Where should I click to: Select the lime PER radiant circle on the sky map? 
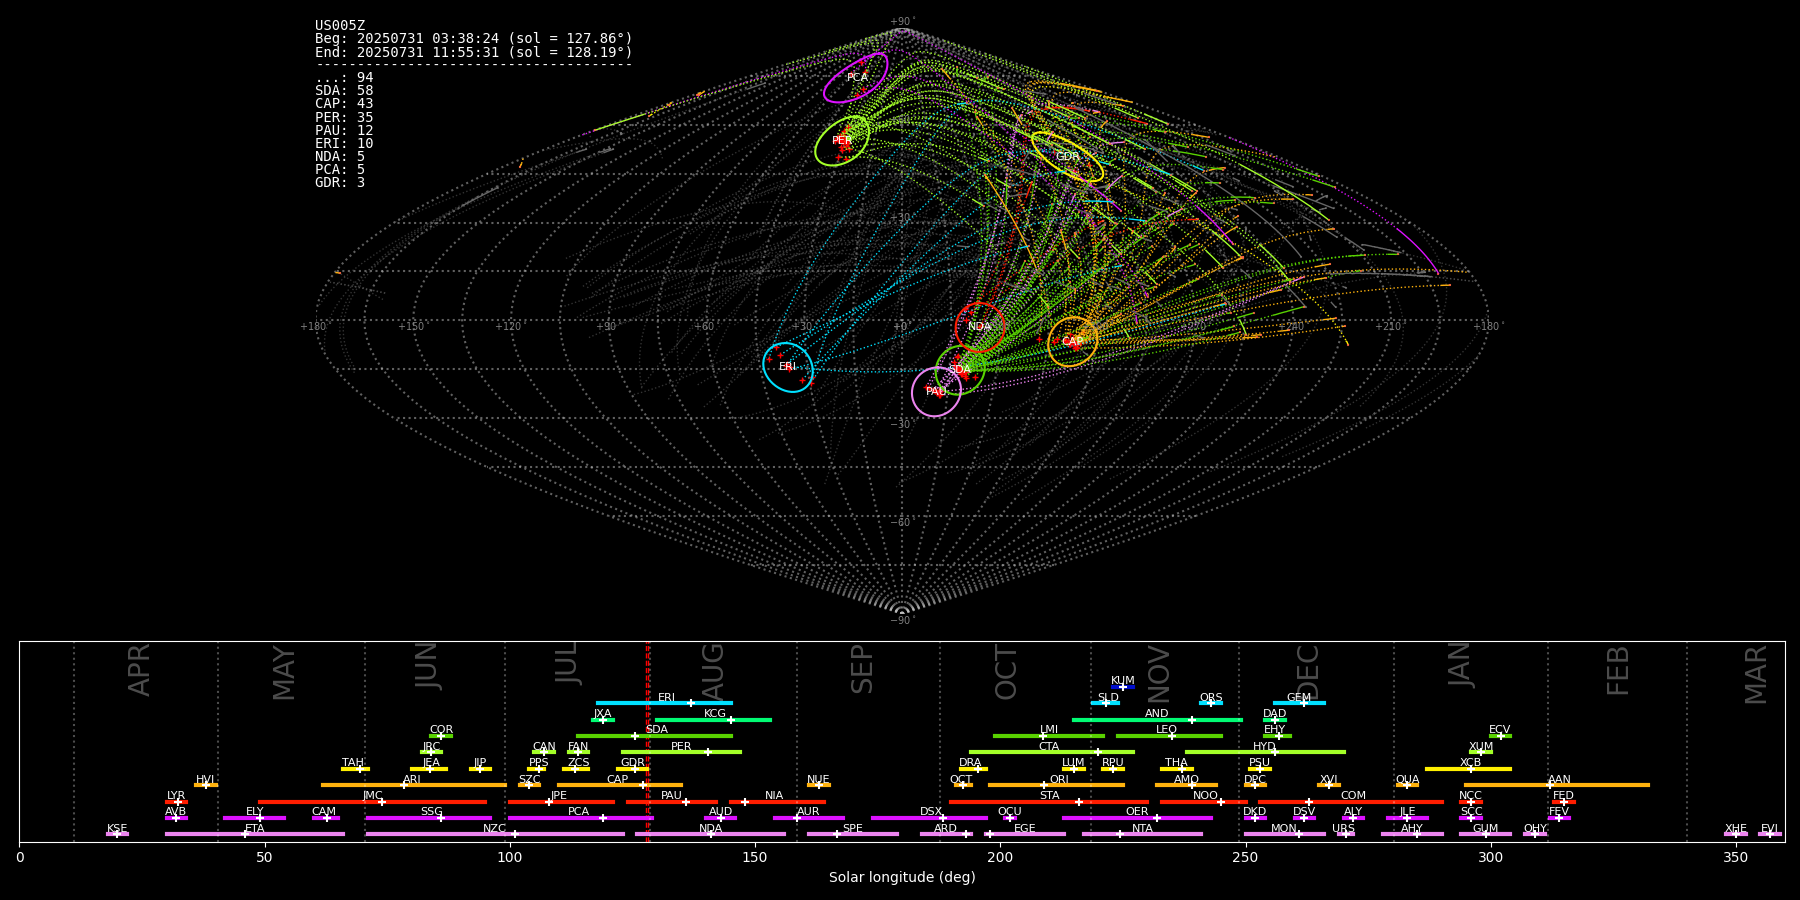[x=842, y=141]
